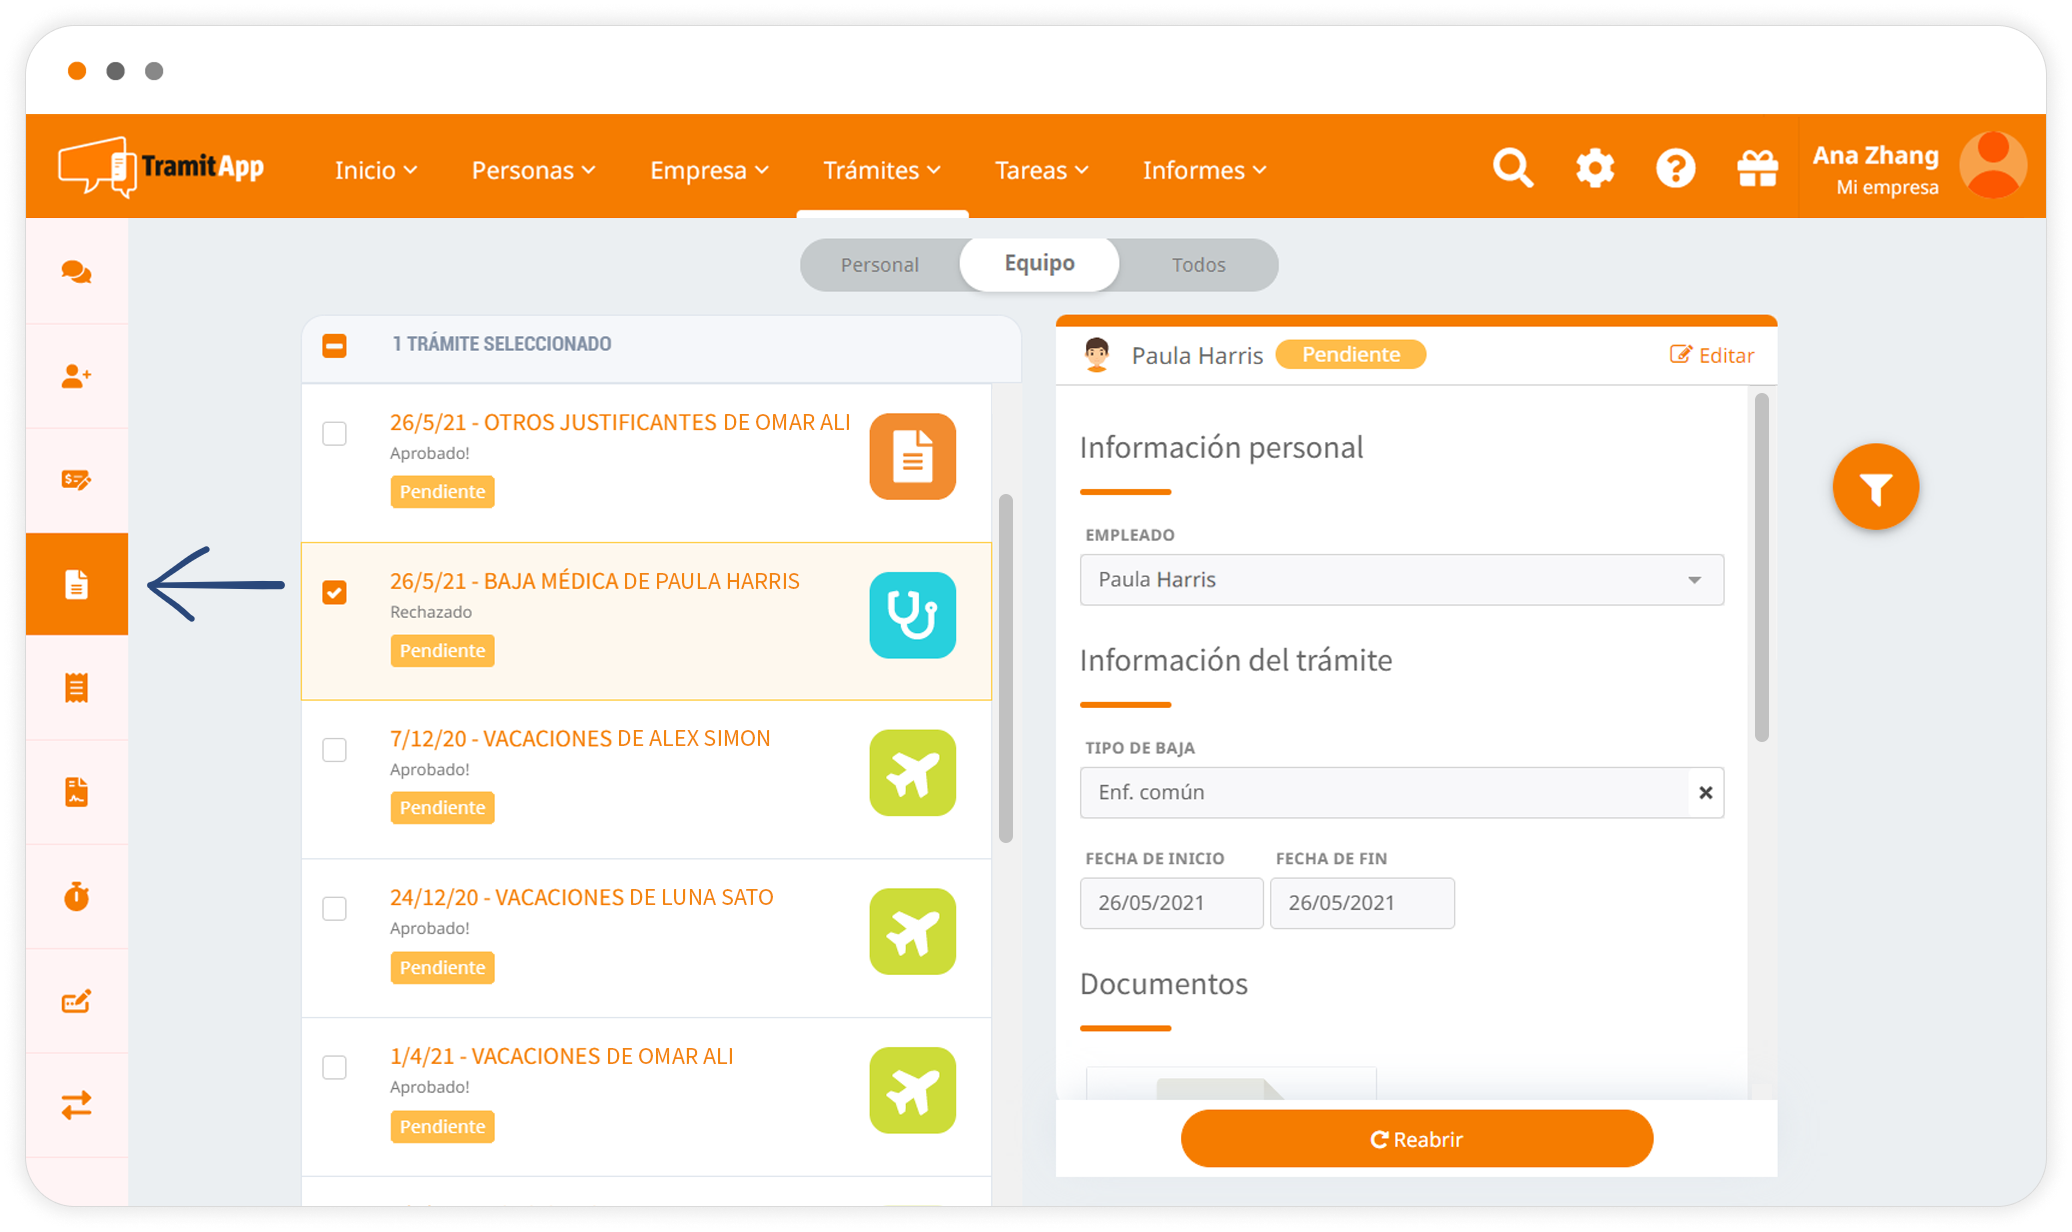
Task: Check the Vacaciones de Alex Simon checkbox
Action: click(335, 750)
